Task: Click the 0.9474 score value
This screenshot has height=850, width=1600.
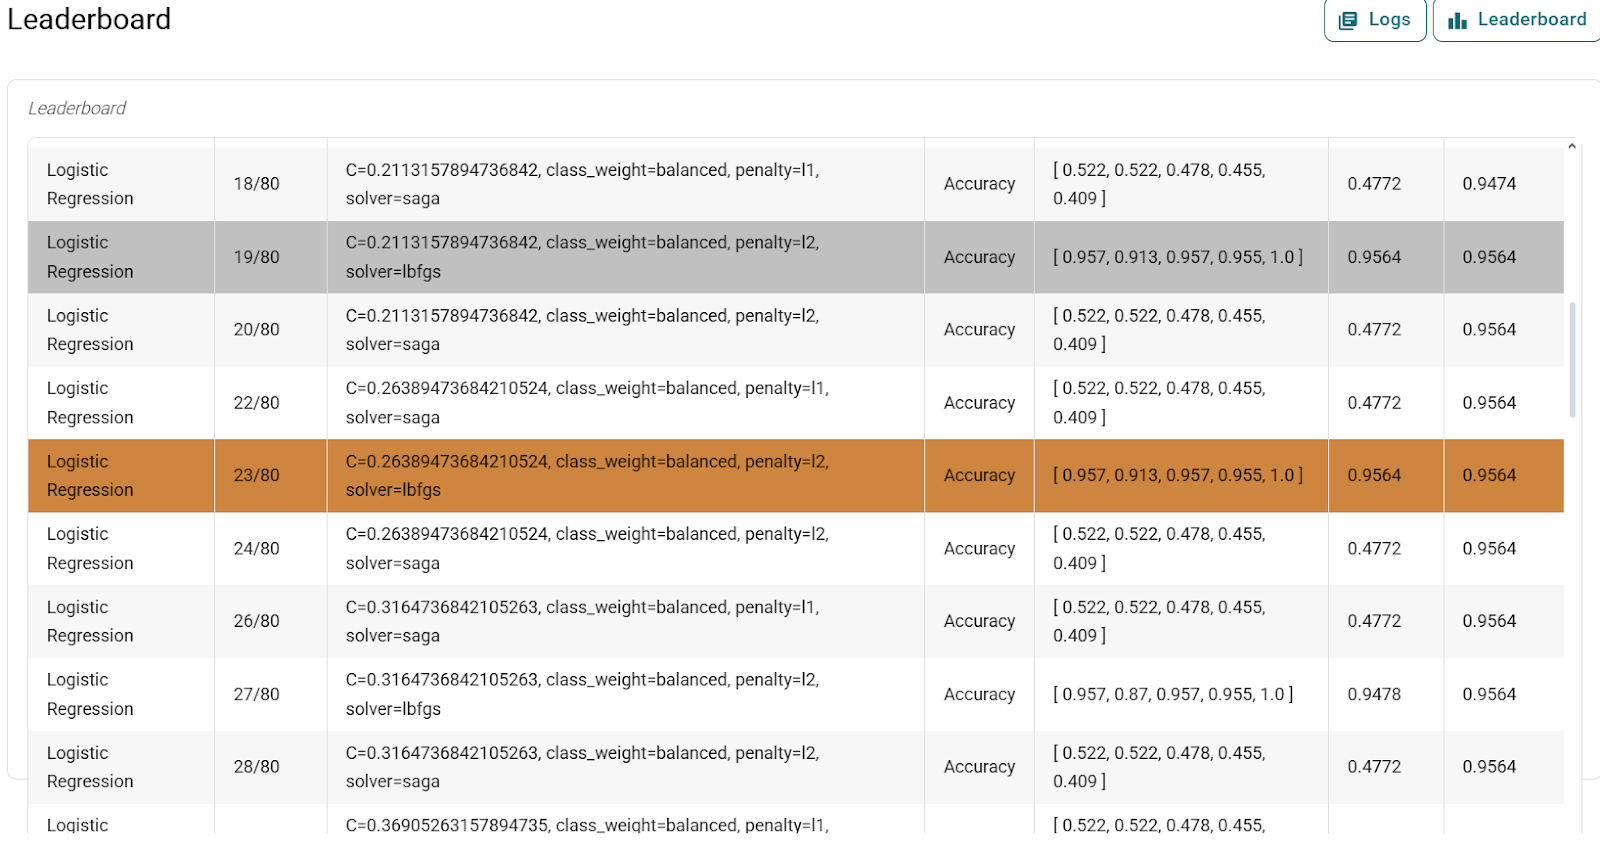Action: point(1489,184)
